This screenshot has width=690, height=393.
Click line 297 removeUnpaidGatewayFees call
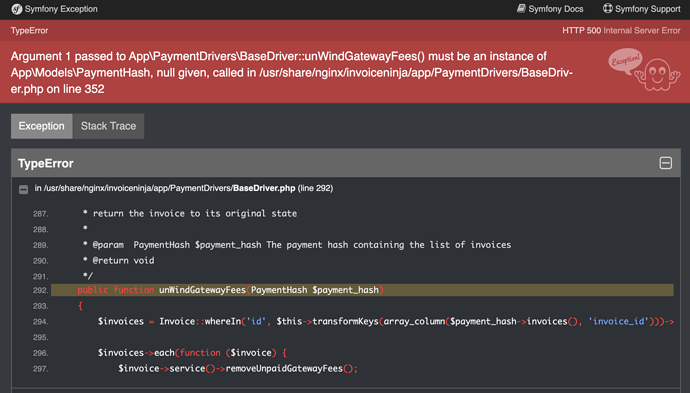tap(238, 368)
